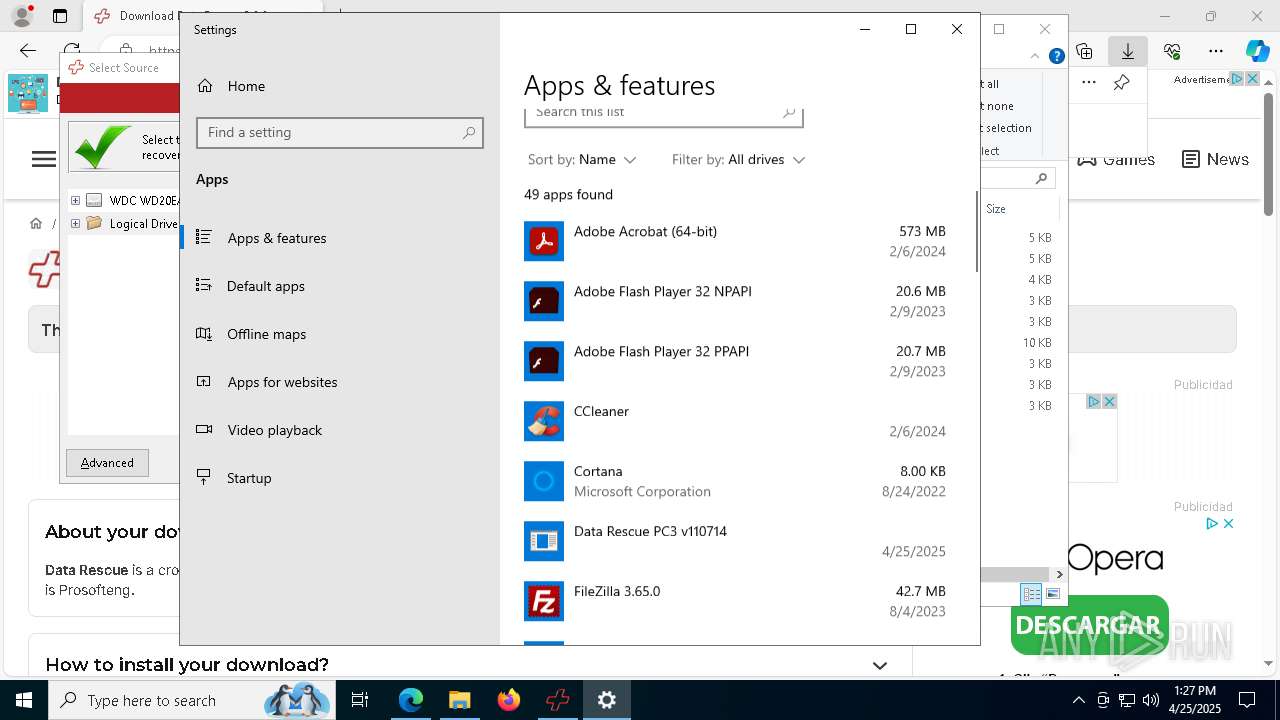Image resolution: width=1280 pixels, height=720 pixels.
Task: Click magnifier icon in Search this list
Action: (x=789, y=112)
